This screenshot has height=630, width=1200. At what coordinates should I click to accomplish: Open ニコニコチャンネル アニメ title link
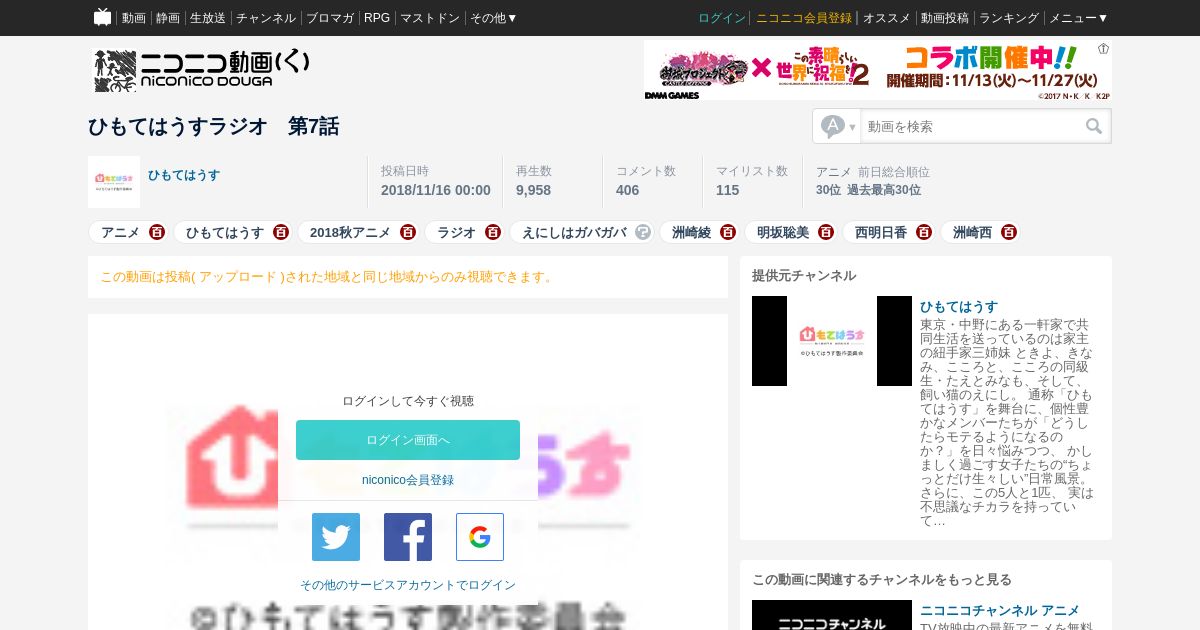click(1000, 610)
